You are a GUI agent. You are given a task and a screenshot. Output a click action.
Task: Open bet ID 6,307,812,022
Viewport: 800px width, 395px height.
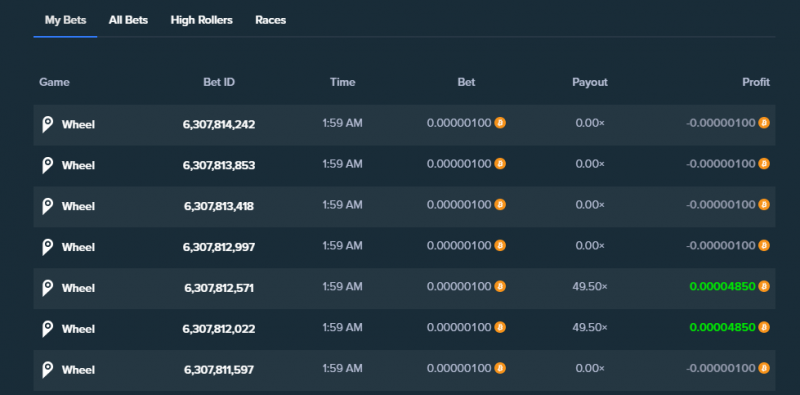[219, 329]
